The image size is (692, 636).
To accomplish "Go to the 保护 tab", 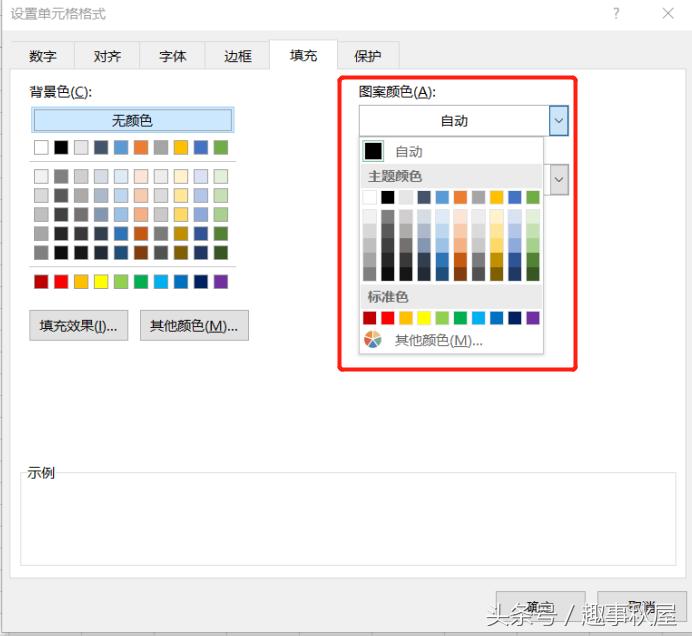I will (368, 56).
